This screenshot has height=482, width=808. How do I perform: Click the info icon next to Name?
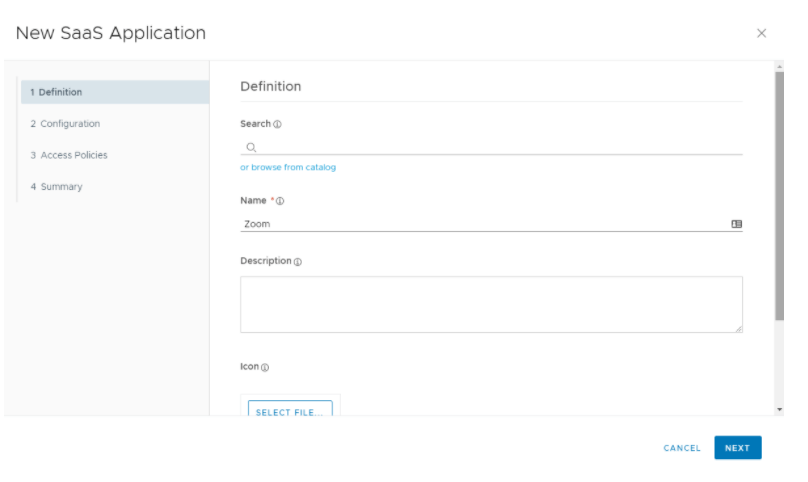pos(280,201)
